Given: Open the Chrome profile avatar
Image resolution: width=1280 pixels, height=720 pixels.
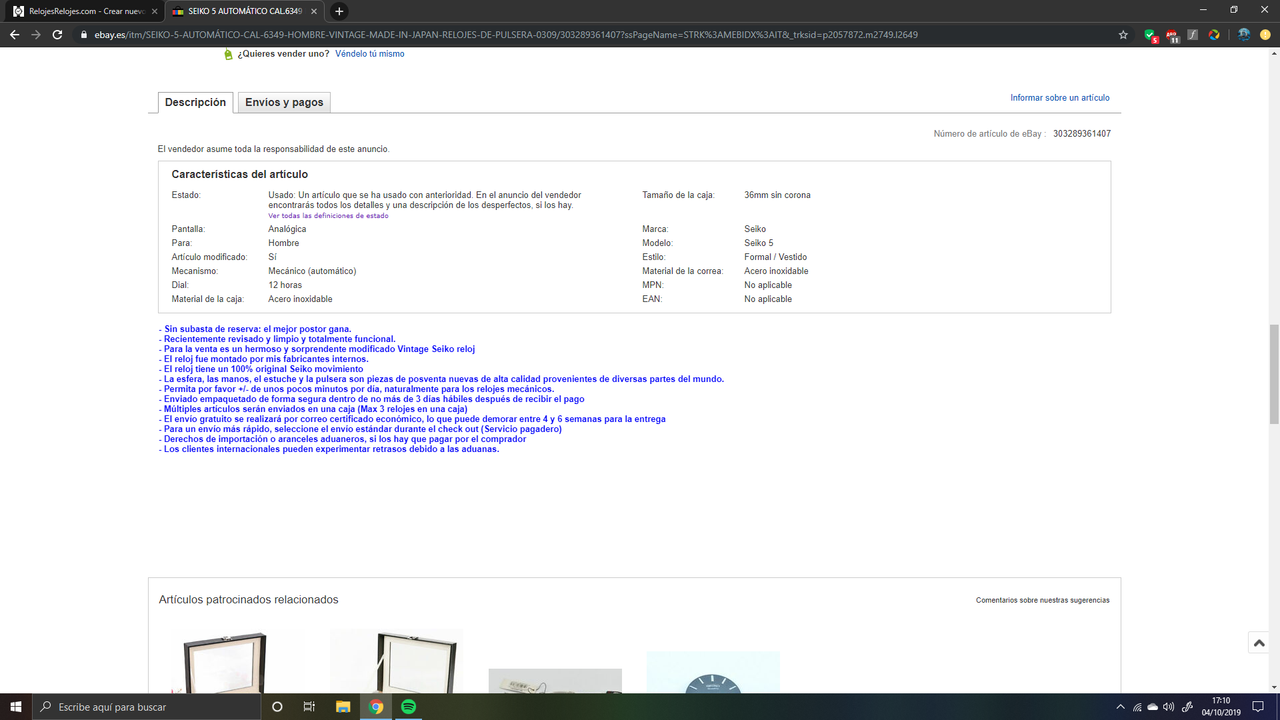Looking at the screenshot, I should 1244,34.
